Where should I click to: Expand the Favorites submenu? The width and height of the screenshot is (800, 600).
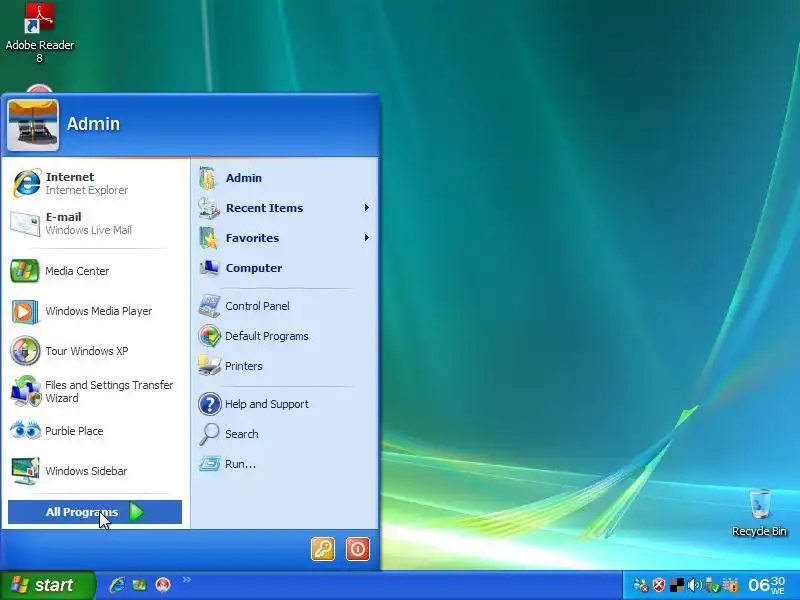pyautogui.click(x=285, y=238)
